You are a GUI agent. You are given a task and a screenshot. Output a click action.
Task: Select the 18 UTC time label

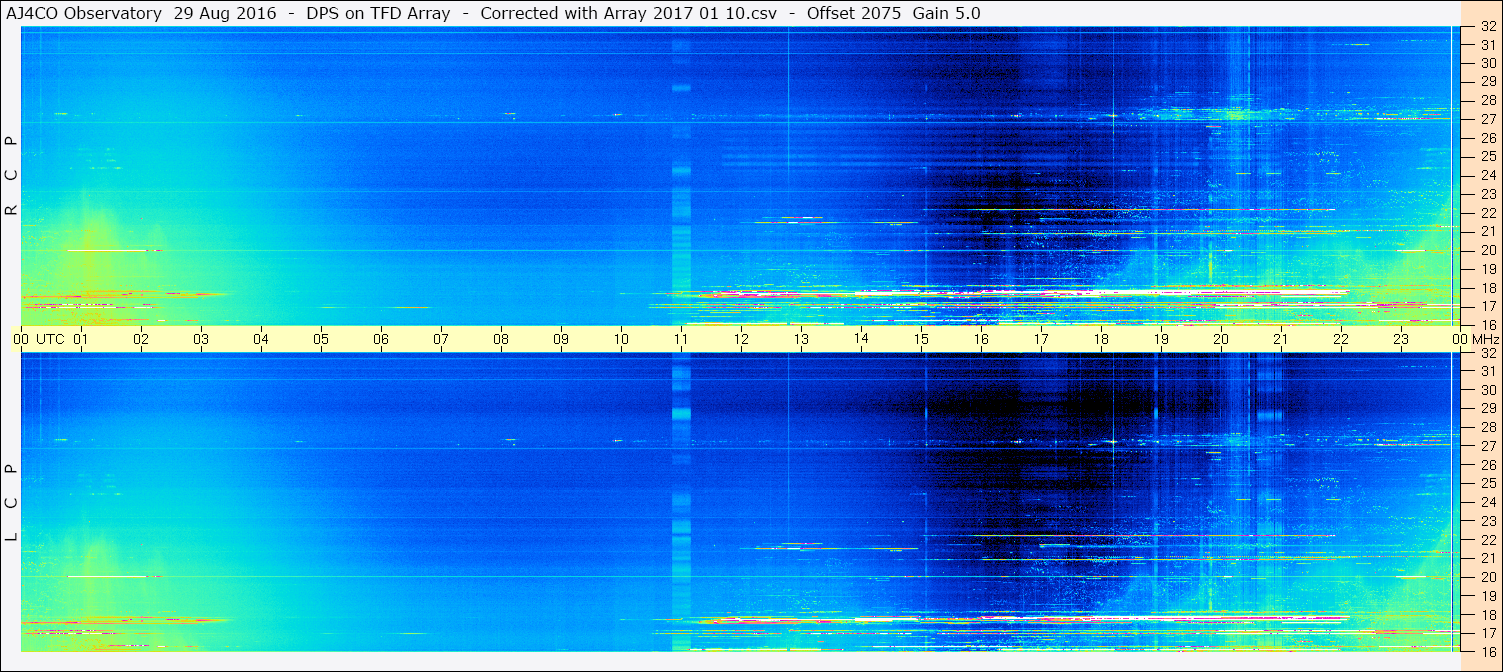[x=1101, y=339]
